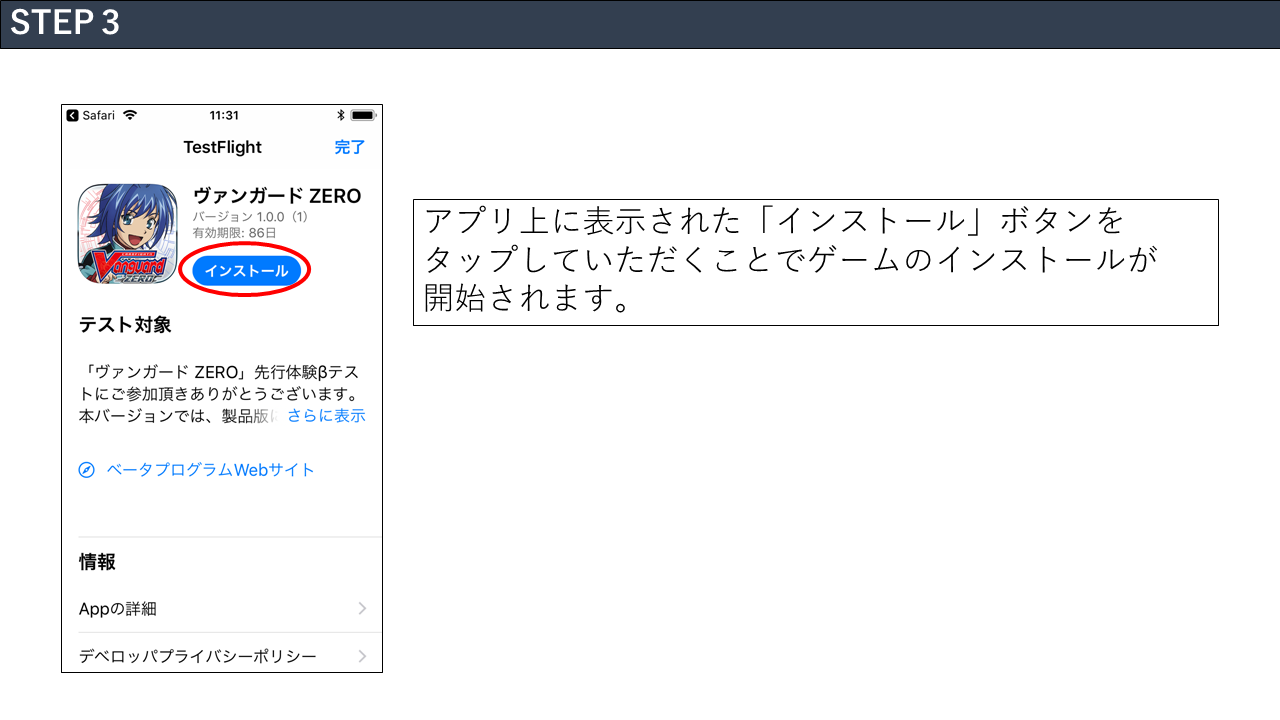This screenshot has width=1280, height=720.
Task: Tap the Safari back arrow in status bar
Action: (x=73, y=116)
